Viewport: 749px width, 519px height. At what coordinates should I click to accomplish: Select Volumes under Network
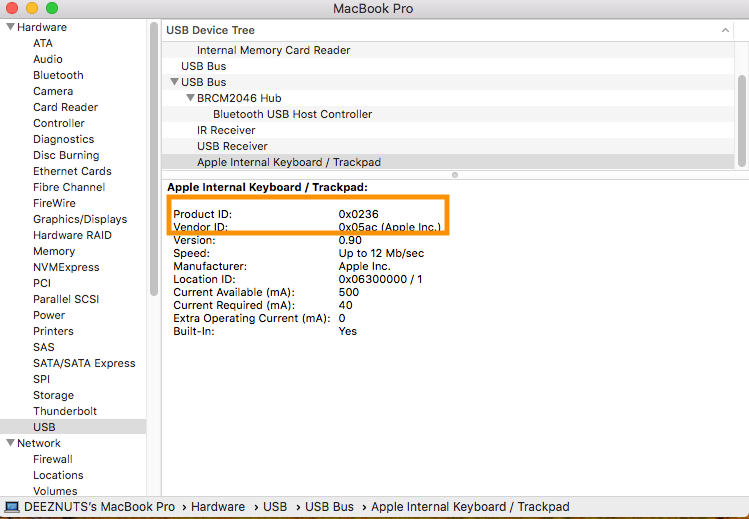[x=55, y=491]
